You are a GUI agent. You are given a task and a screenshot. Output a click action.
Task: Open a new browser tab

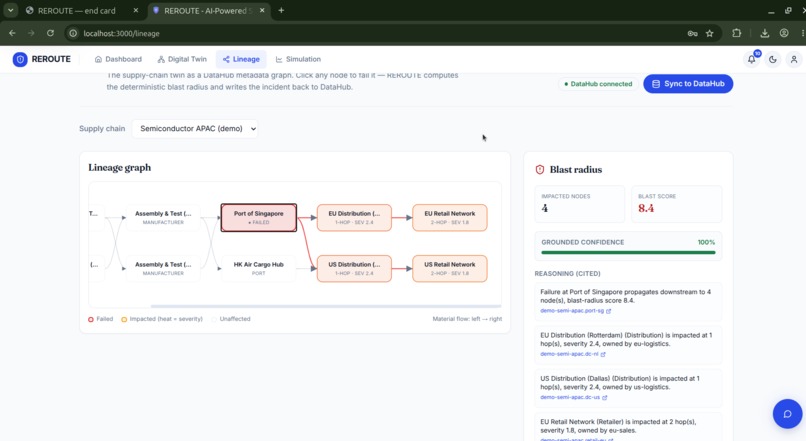(x=281, y=10)
